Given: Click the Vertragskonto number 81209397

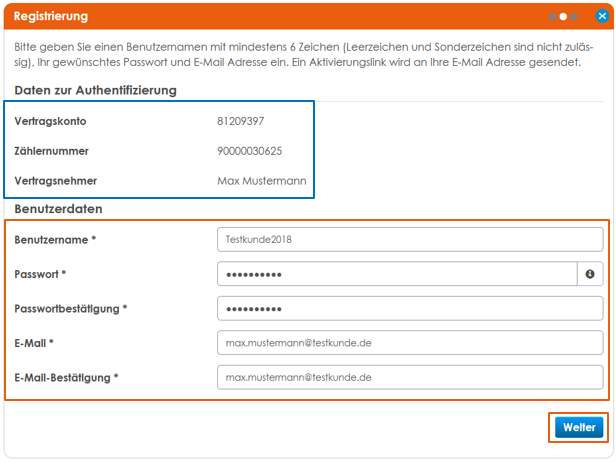Looking at the screenshot, I should pyautogui.click(x=241, y=121).
